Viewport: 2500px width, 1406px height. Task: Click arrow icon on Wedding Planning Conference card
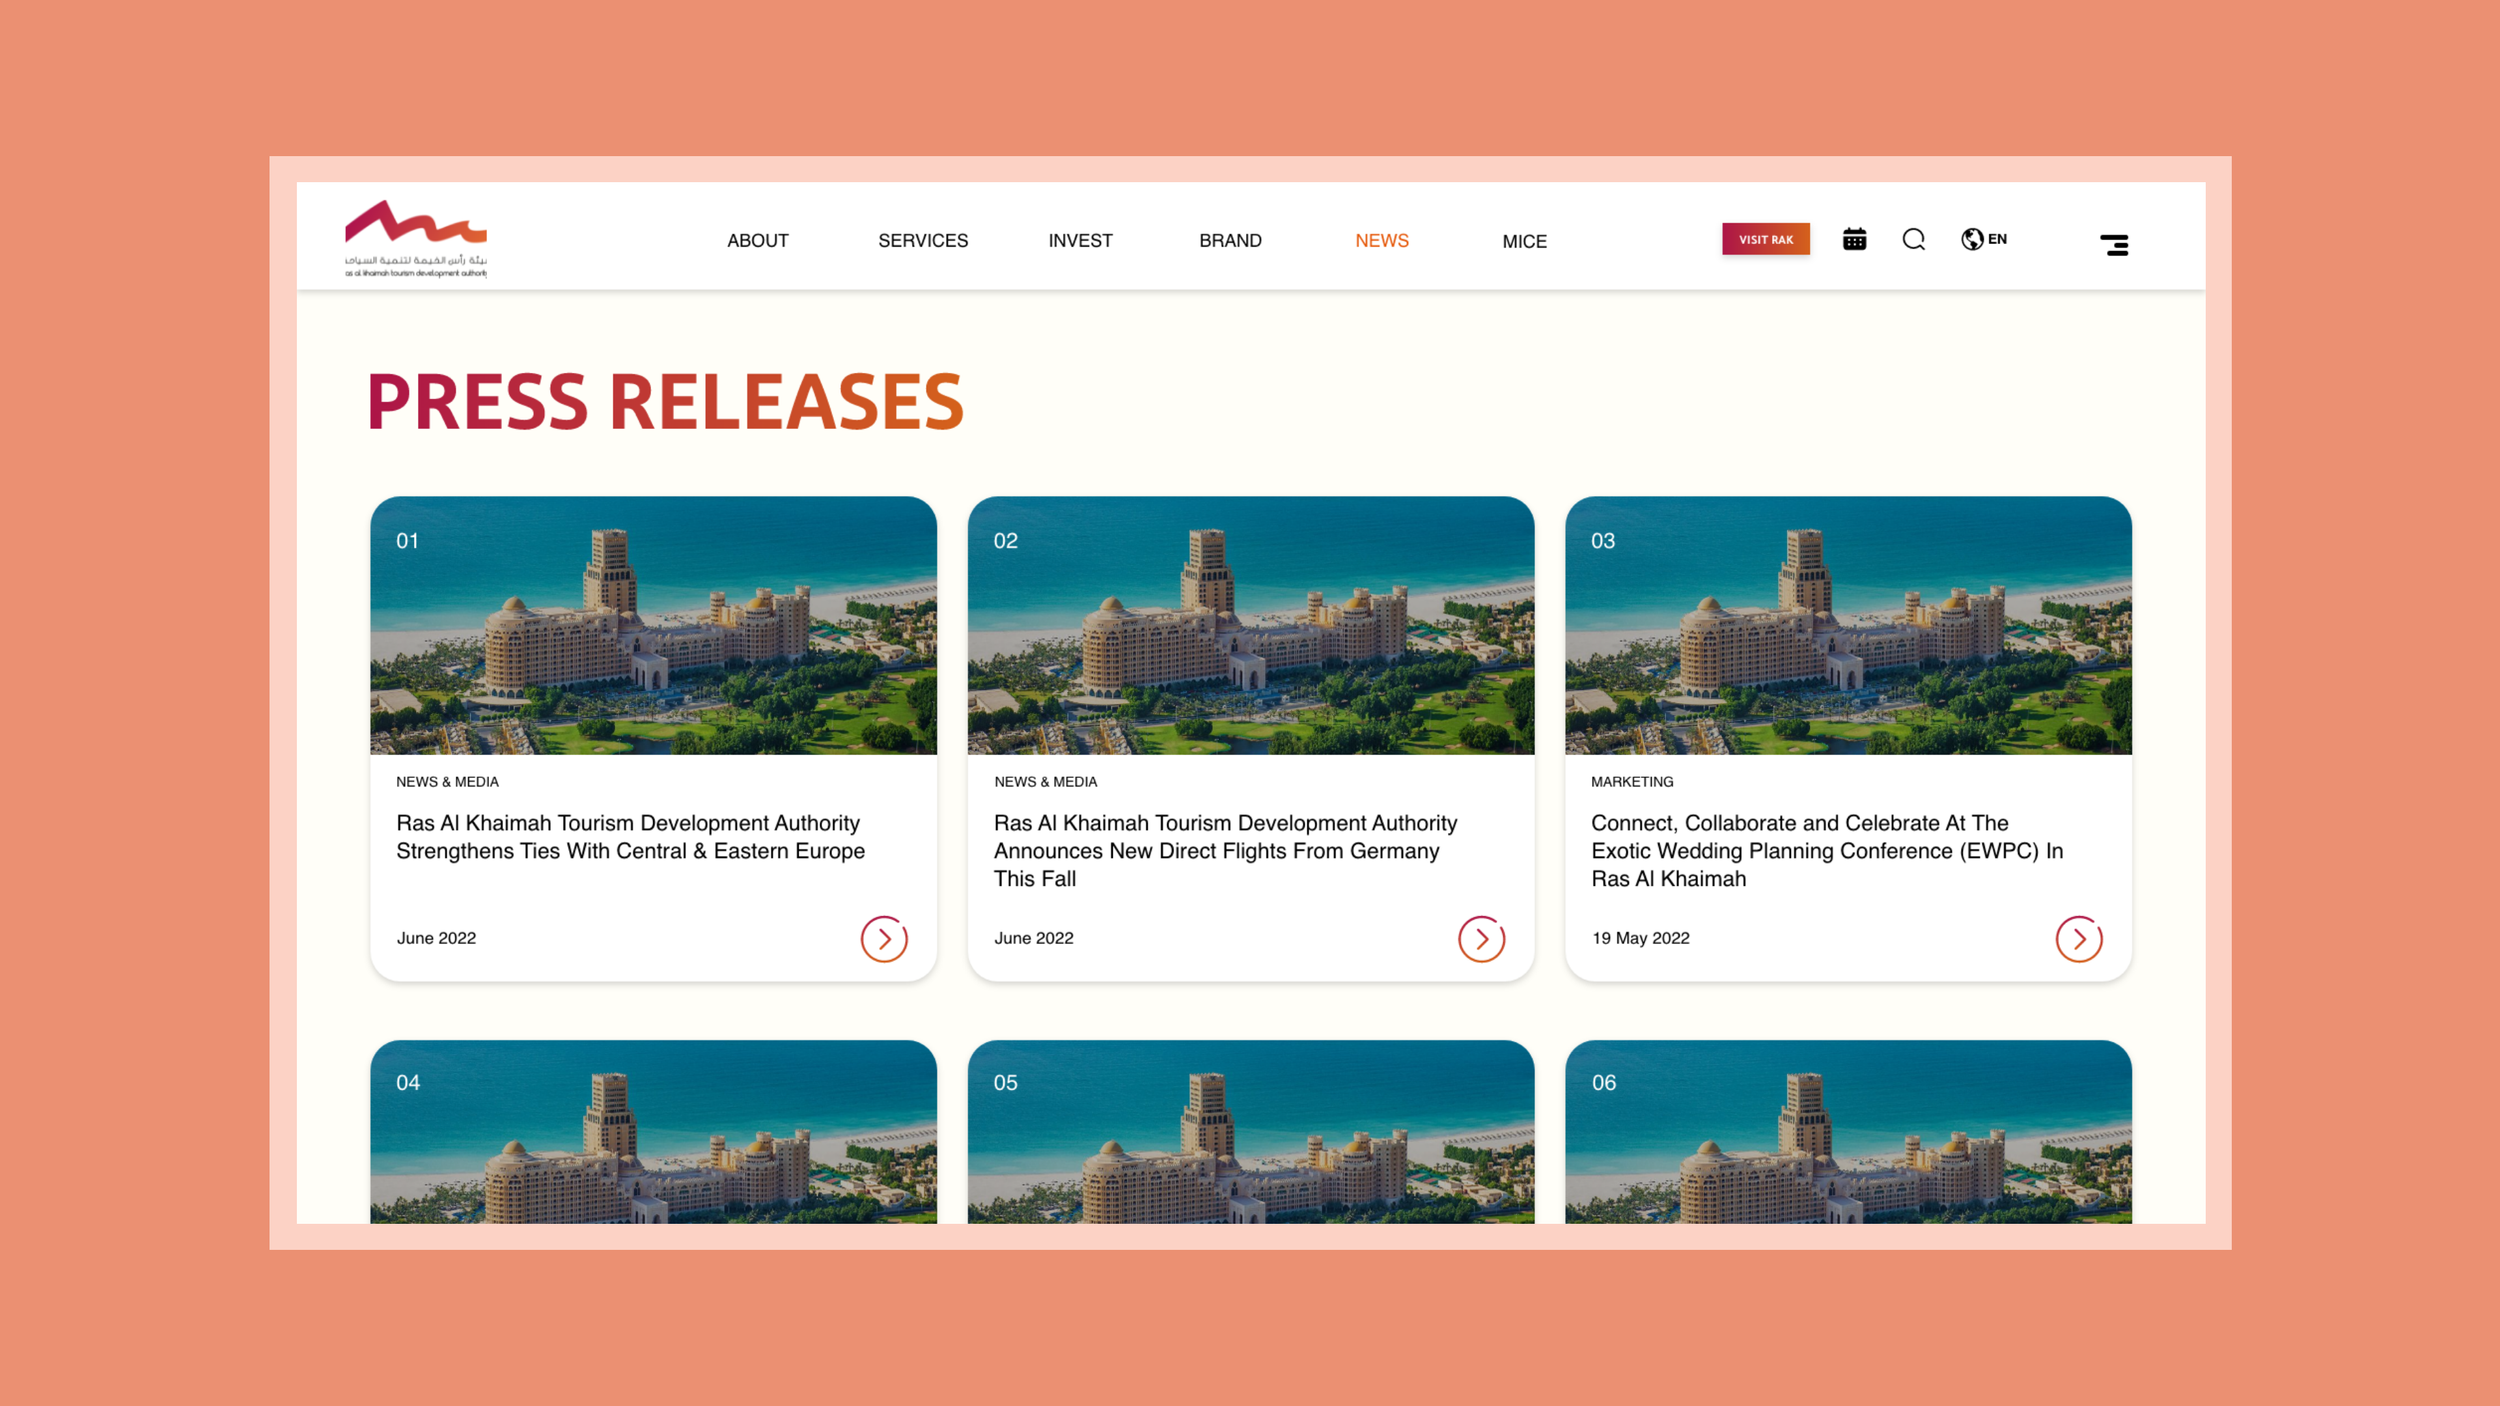coord(2078,939)
